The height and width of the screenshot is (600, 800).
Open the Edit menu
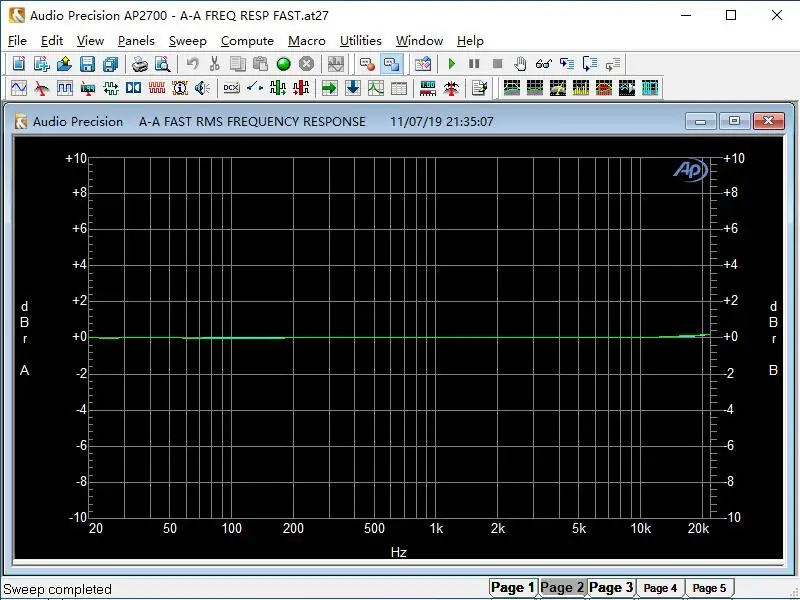[x=52, y=41]
